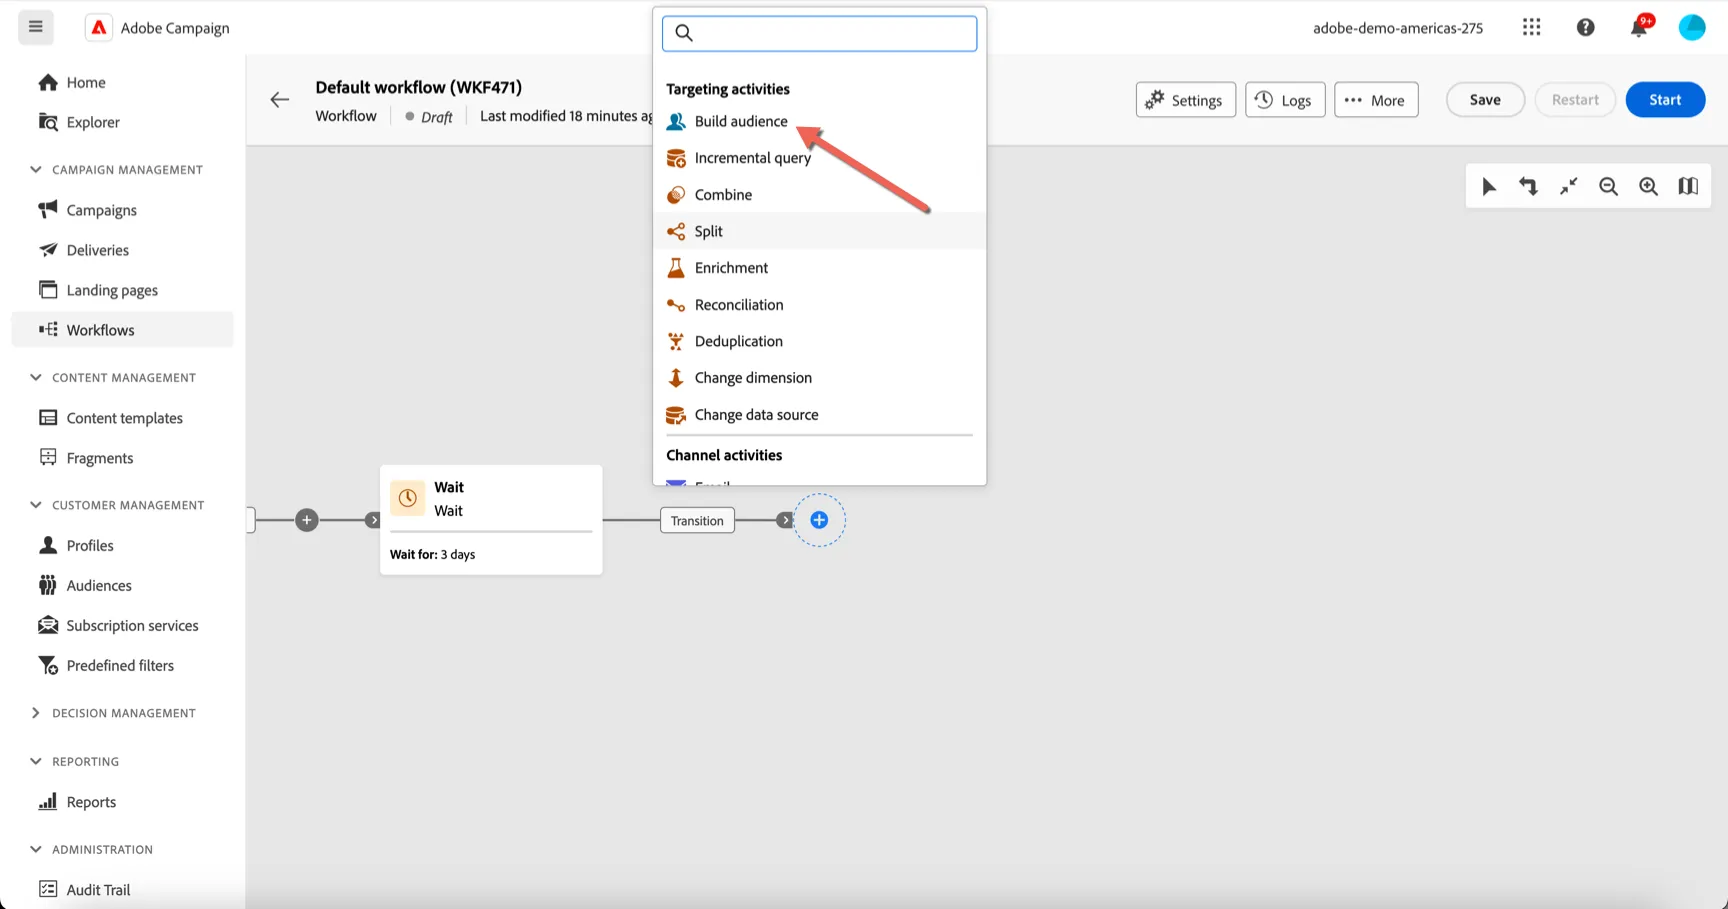Open workflow Settings
Viewport: 1728px width, 909px height.
point(1186,99)
